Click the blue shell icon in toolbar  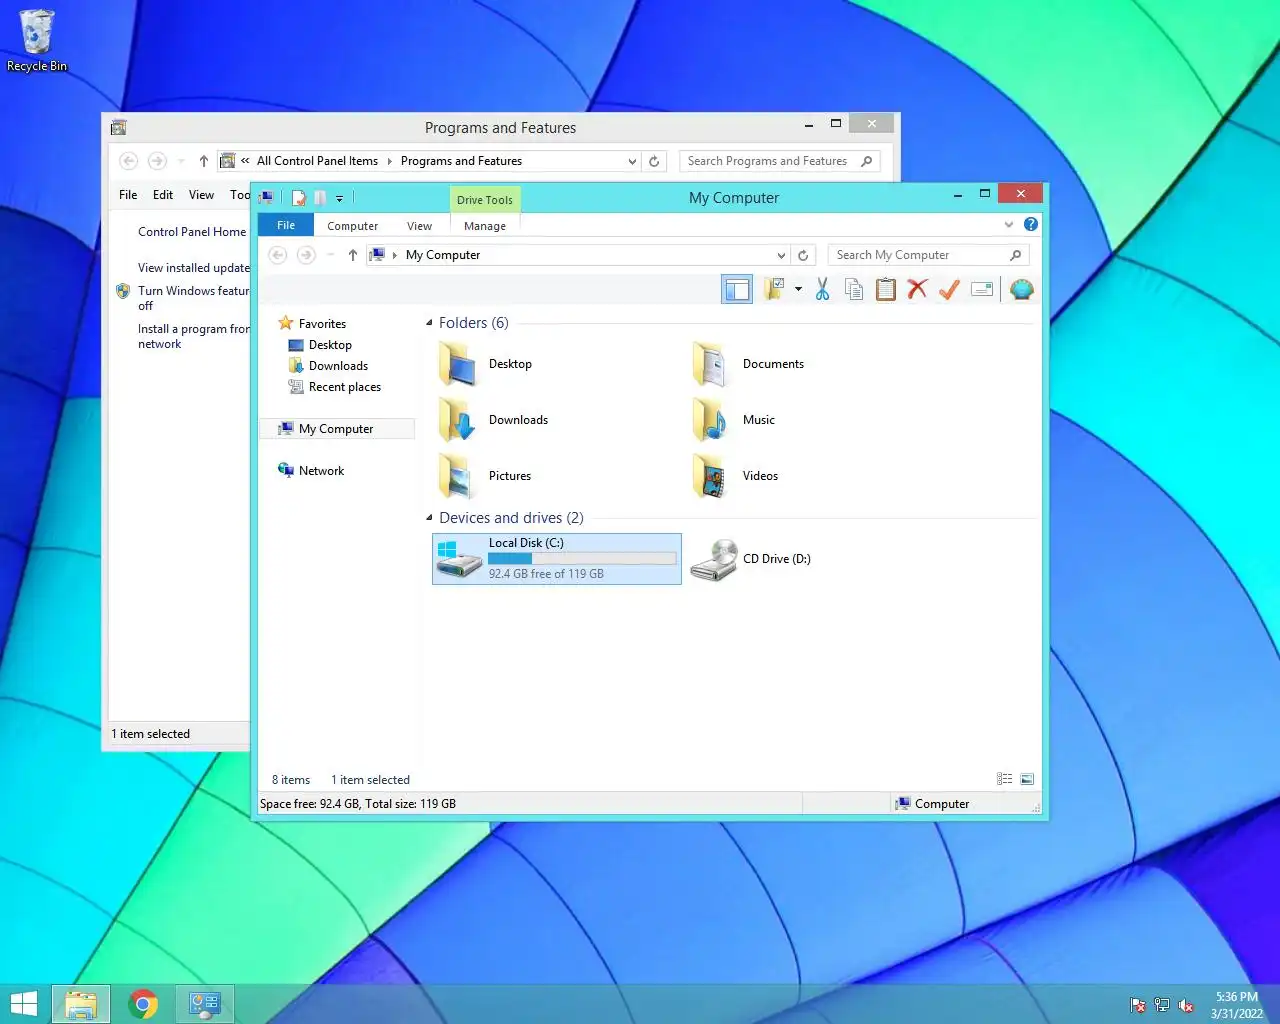(1021, 290)
